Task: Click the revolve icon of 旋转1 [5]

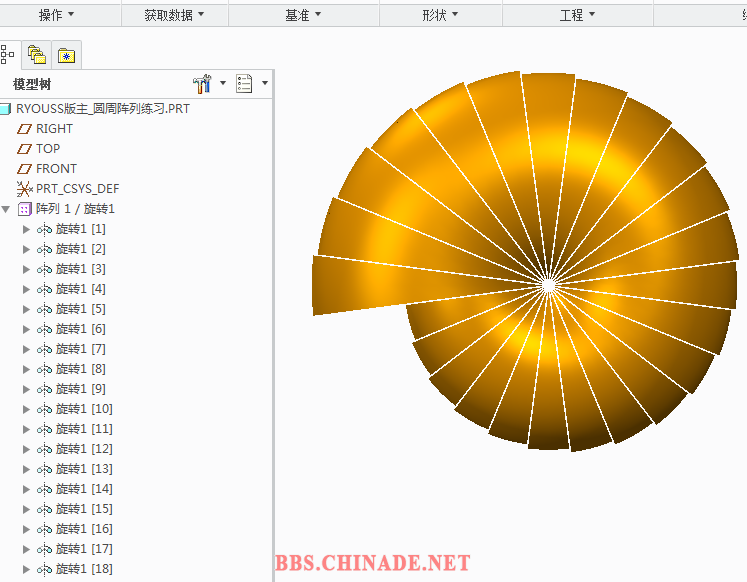Action: click(x=44, y=309)
